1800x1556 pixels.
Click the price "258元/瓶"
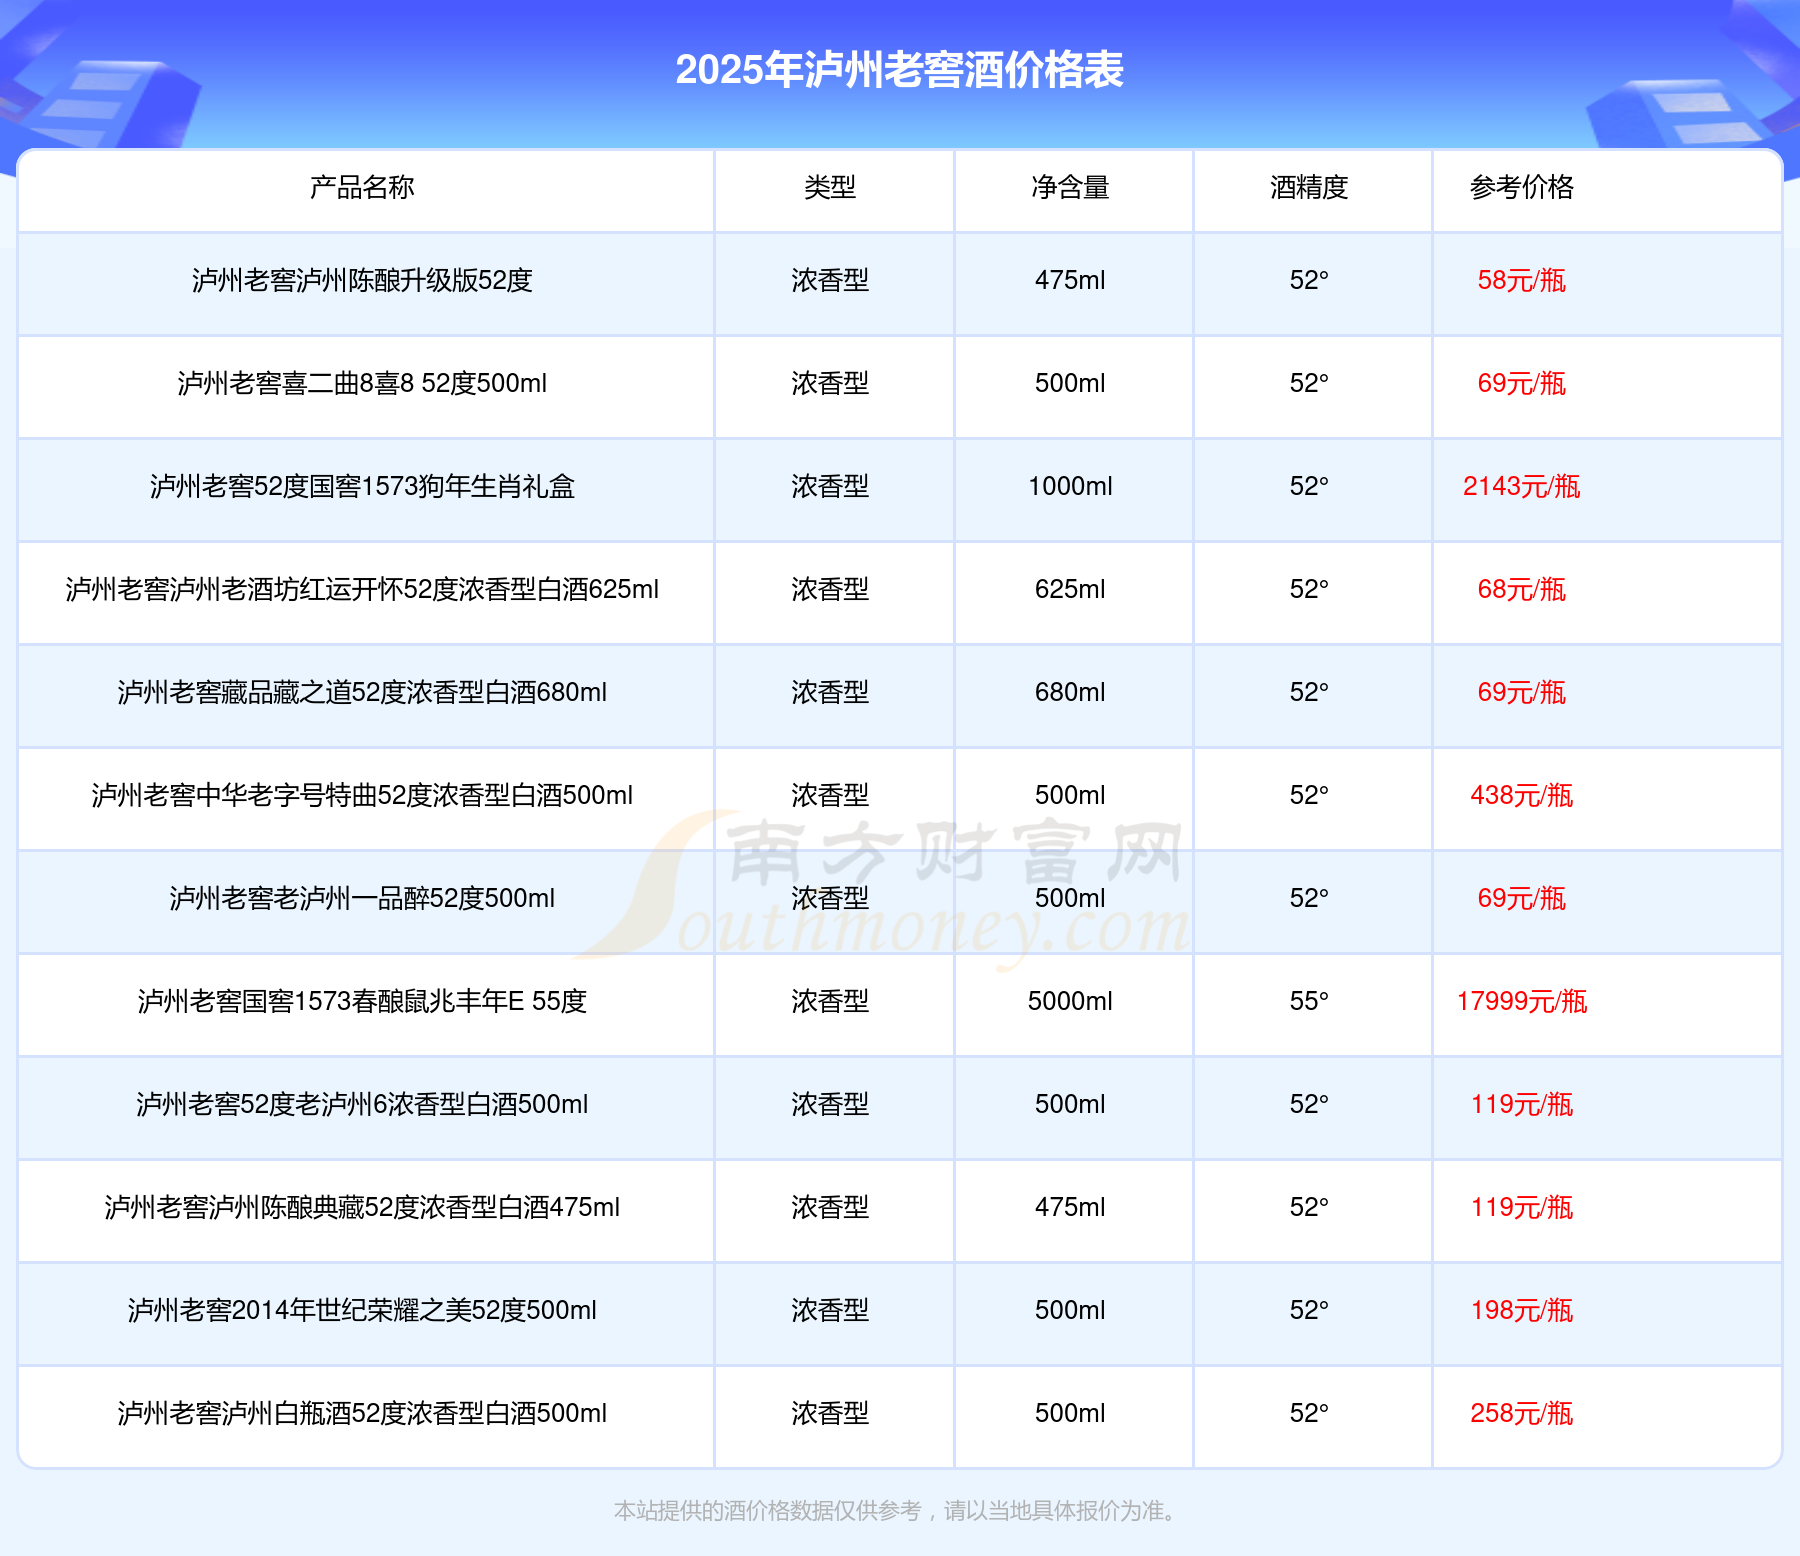pyautogui.click(x=1522, y=1414)
